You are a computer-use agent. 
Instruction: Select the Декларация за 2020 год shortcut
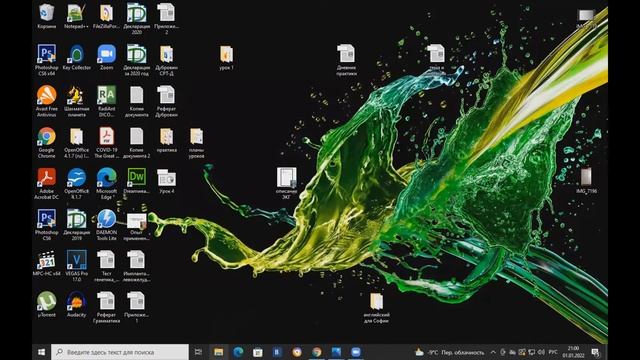[136, 60]
